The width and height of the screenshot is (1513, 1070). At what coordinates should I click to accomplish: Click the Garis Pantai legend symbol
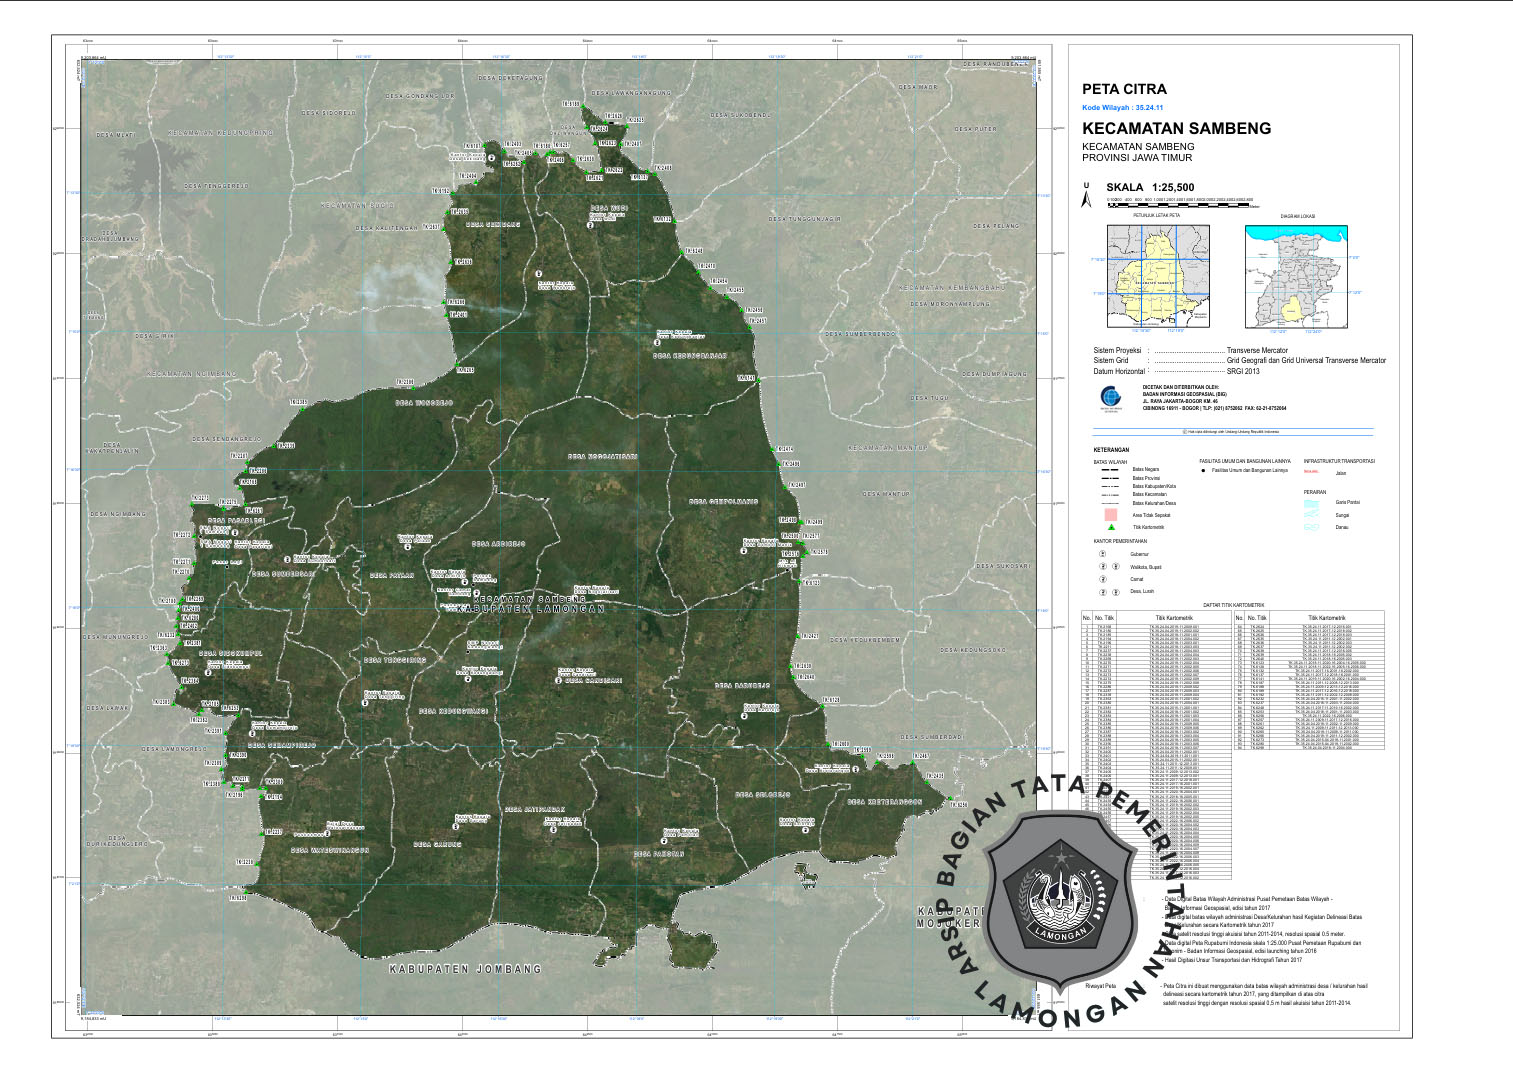(1312, 502)
